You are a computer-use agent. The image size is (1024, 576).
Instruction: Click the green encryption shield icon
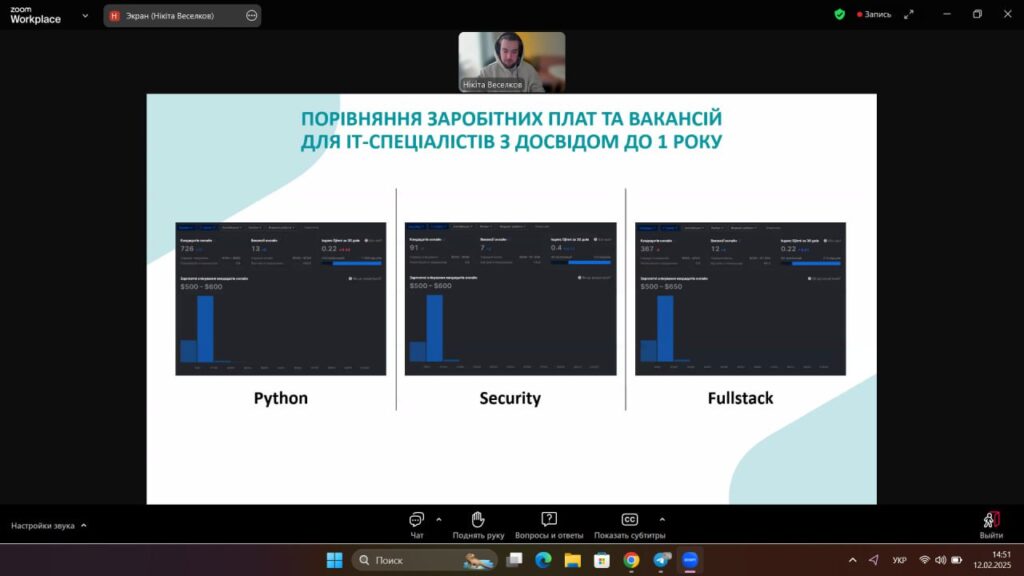coord(840,14)
